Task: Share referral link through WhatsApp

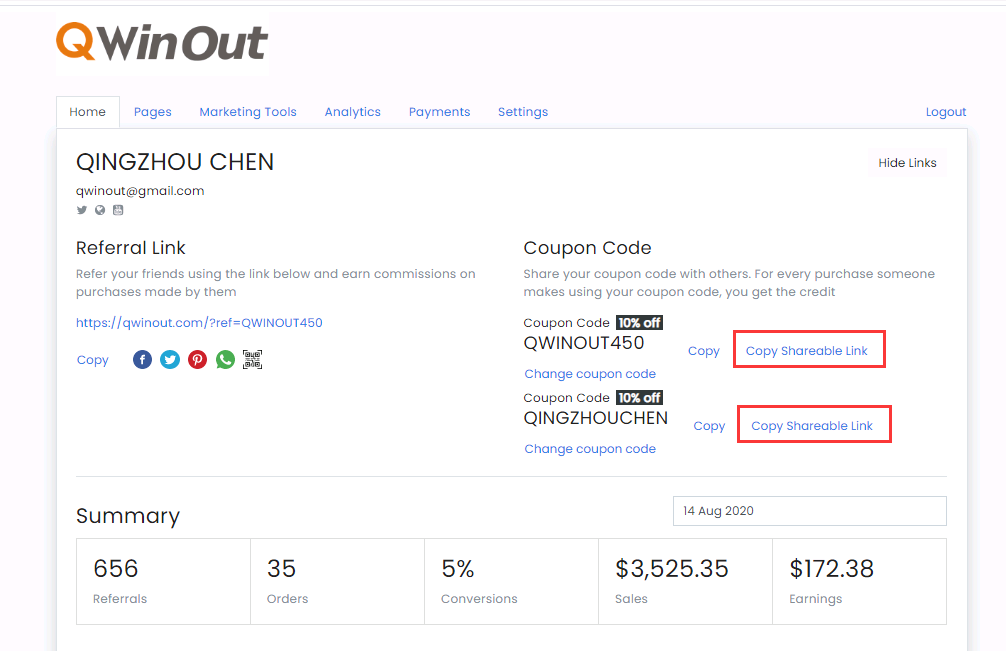Action: [x=225, y=360]
